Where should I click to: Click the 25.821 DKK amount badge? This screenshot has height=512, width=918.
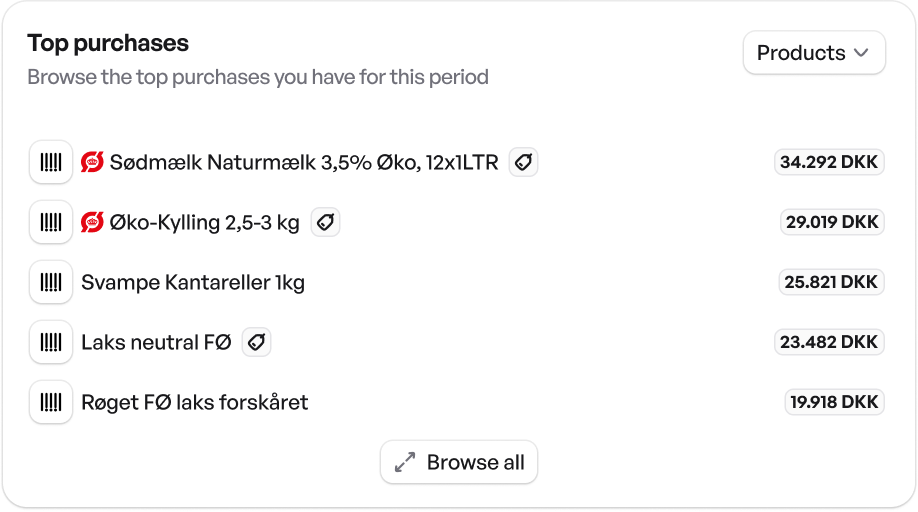[x=831, y=282]
